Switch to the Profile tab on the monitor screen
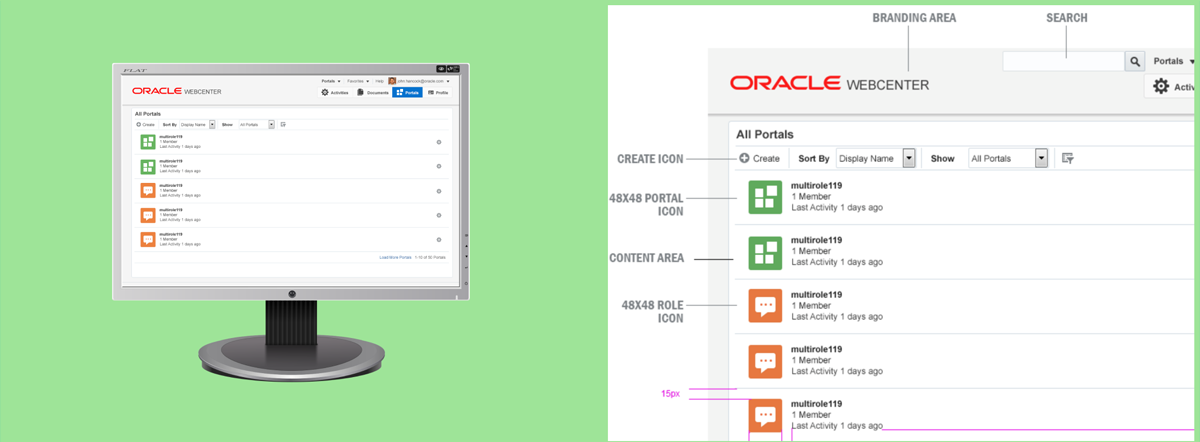Viewport: 1200px width, 442px height. point(438,92)
